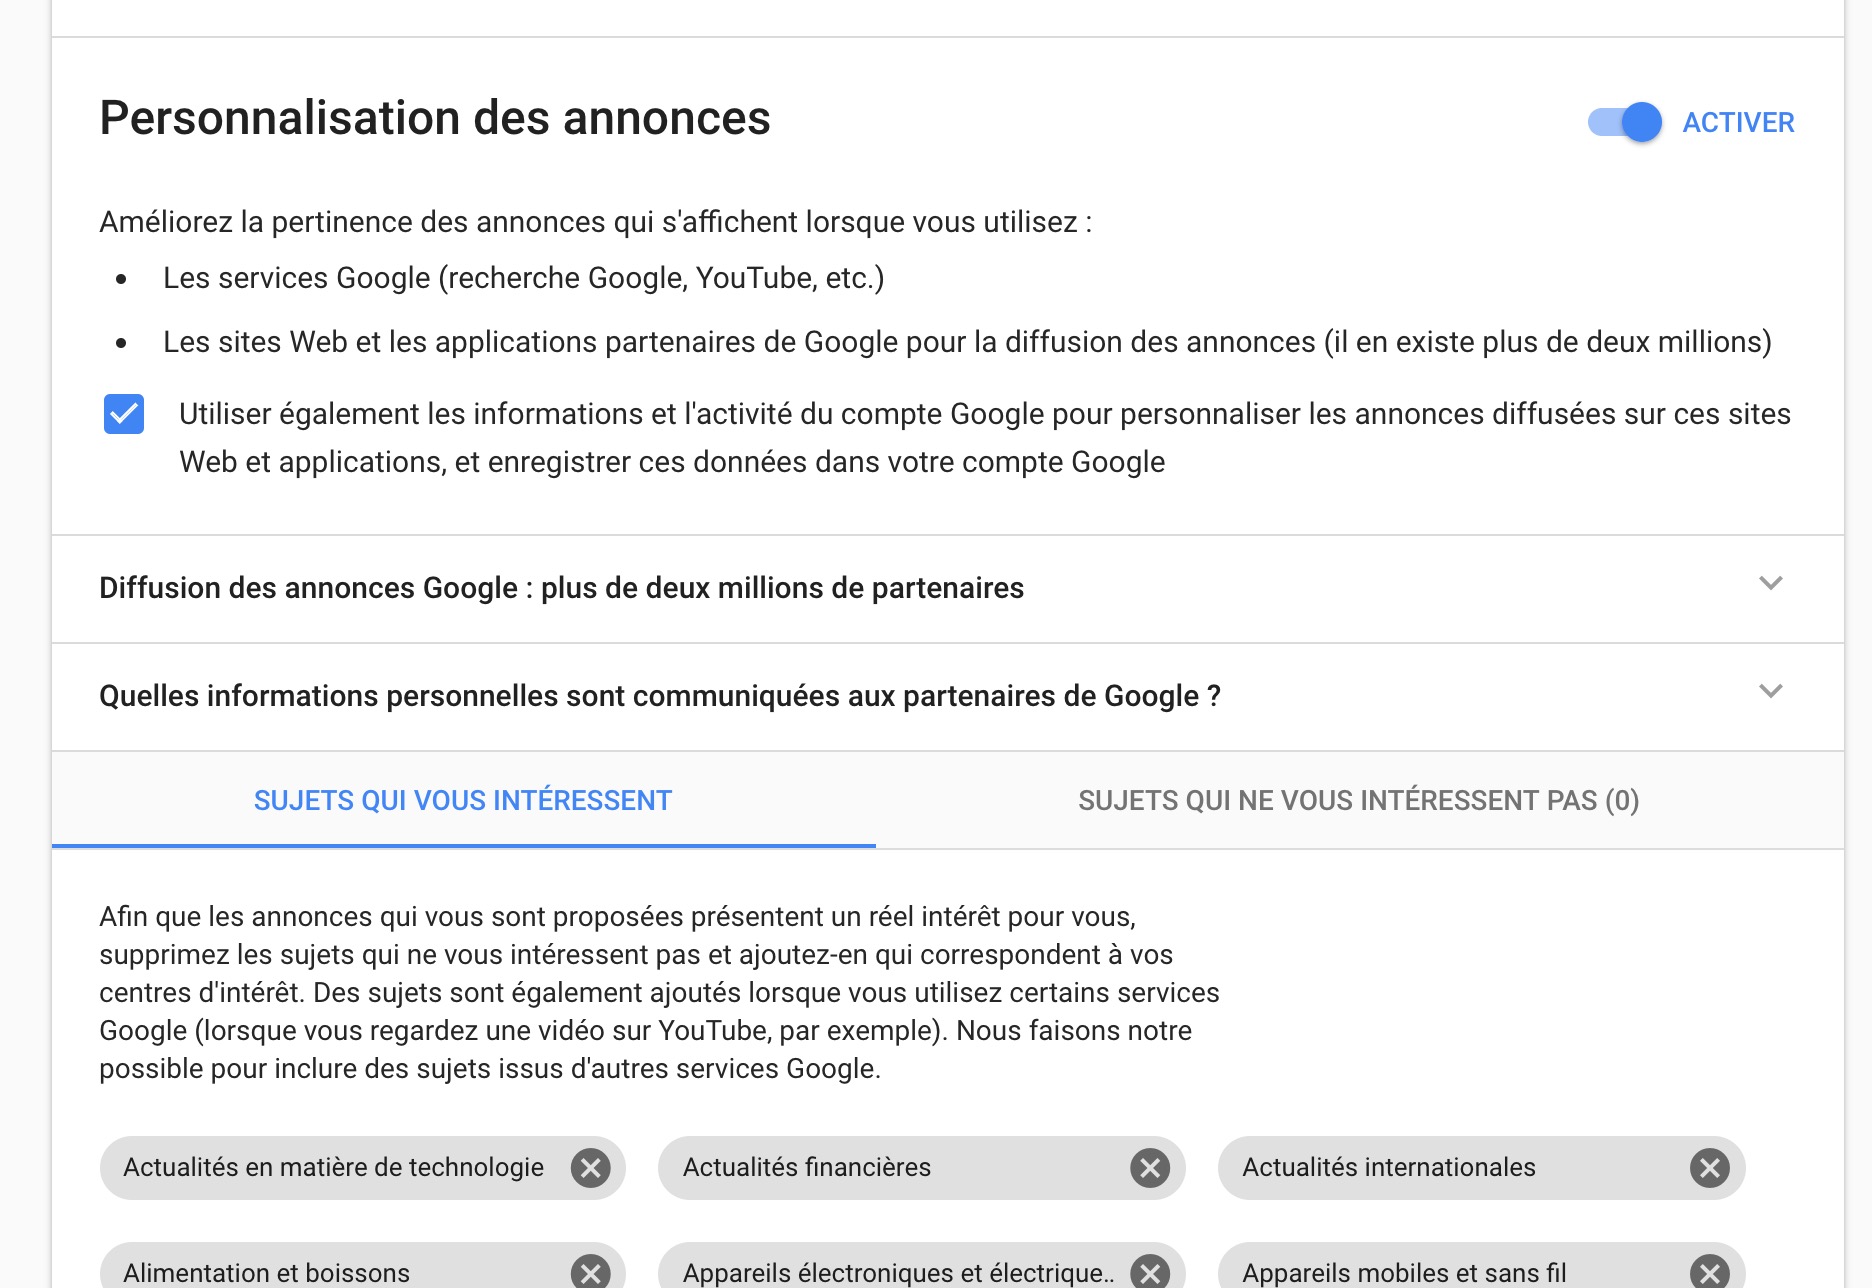This screenshot has width=1872, height=1288.
Task: Expand the informations personnelles communiquées chevron
Action: coord(1771,692)
